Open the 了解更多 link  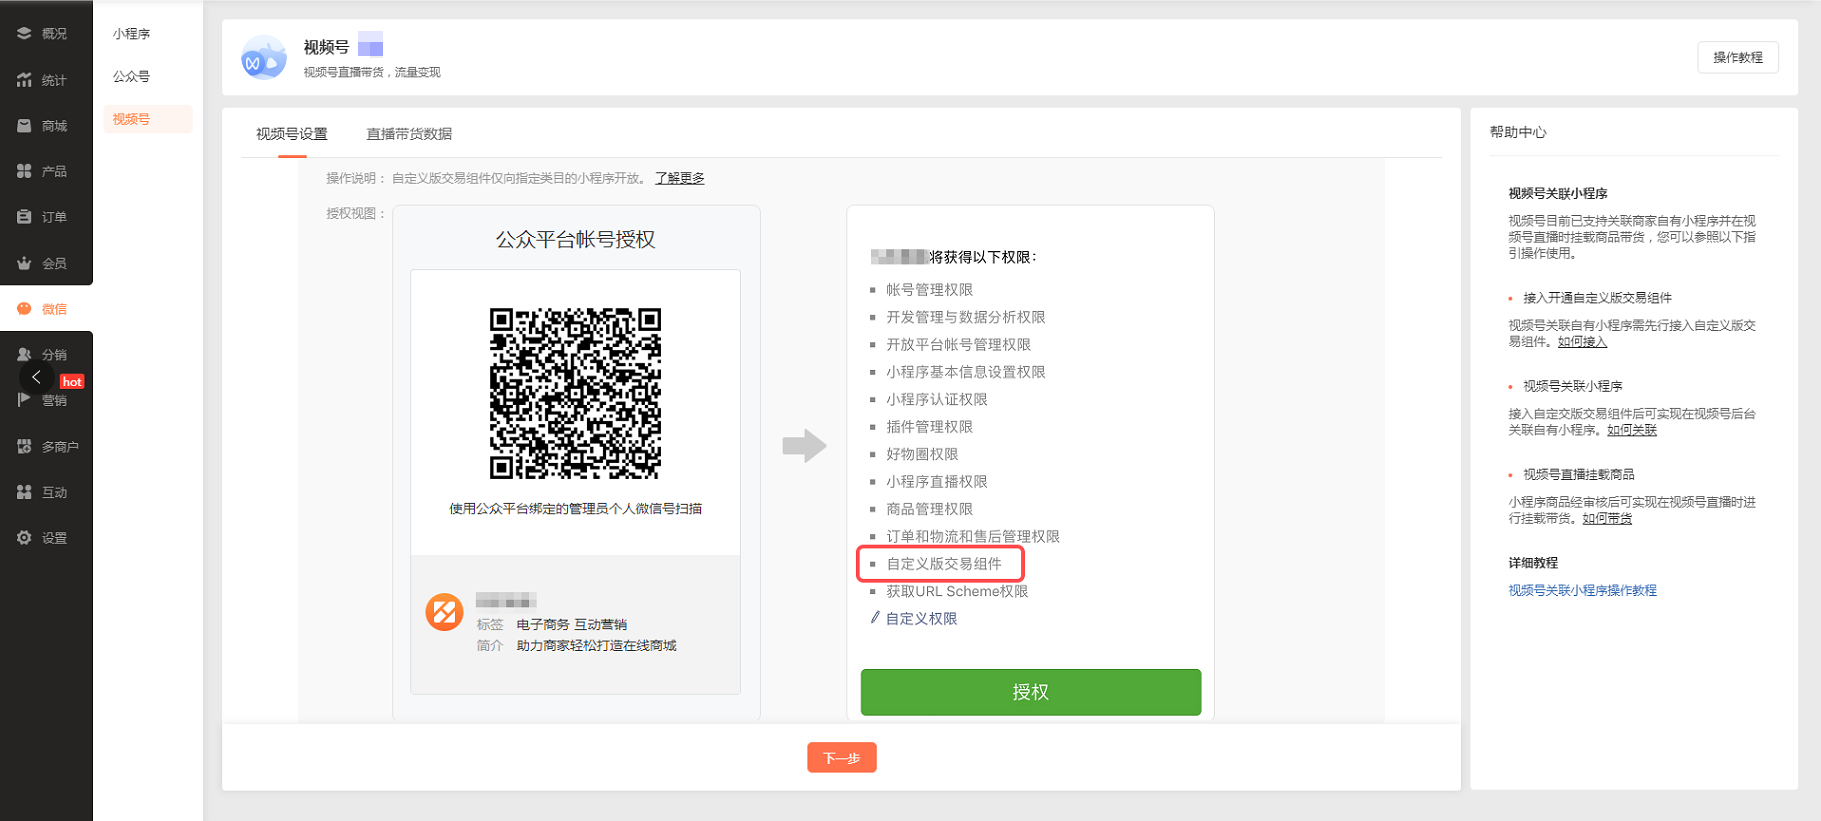pyautogui.click(x=679, y=178)
